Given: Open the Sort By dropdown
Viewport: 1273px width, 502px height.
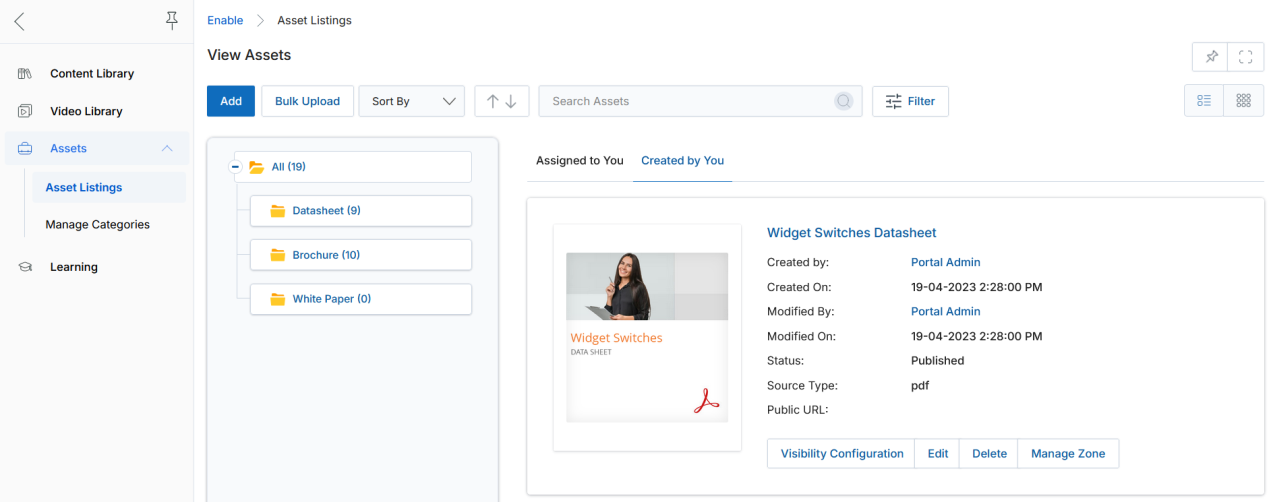Looking at the screenshot, I should point(411,101).
